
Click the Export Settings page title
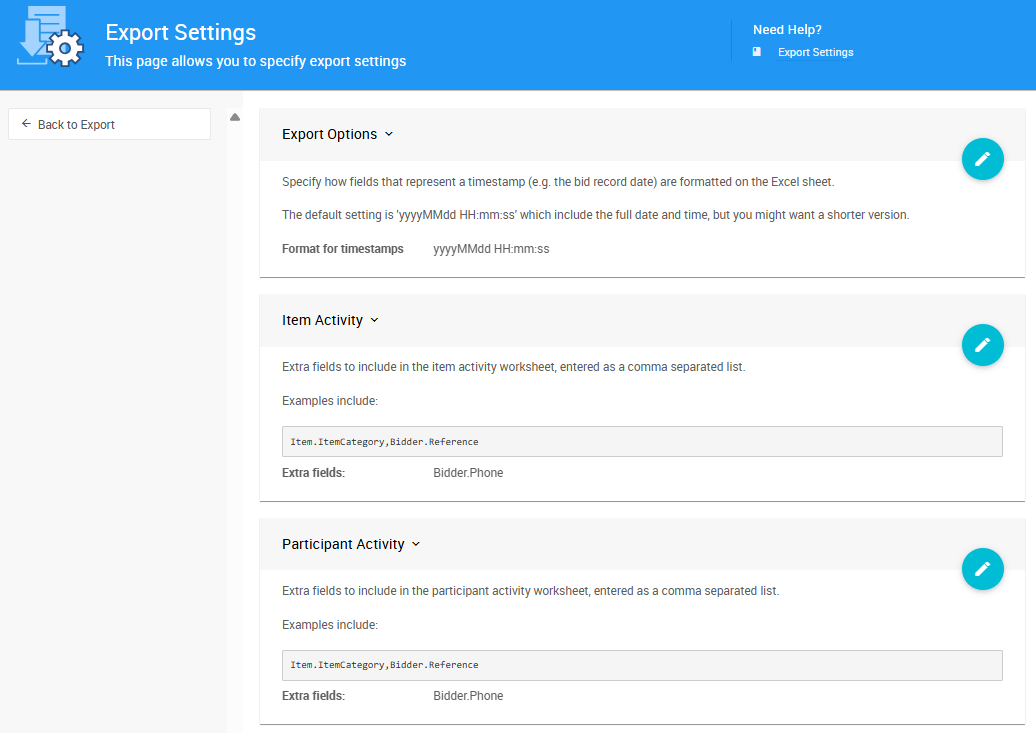pyautogui.click(x=180, y=32)
